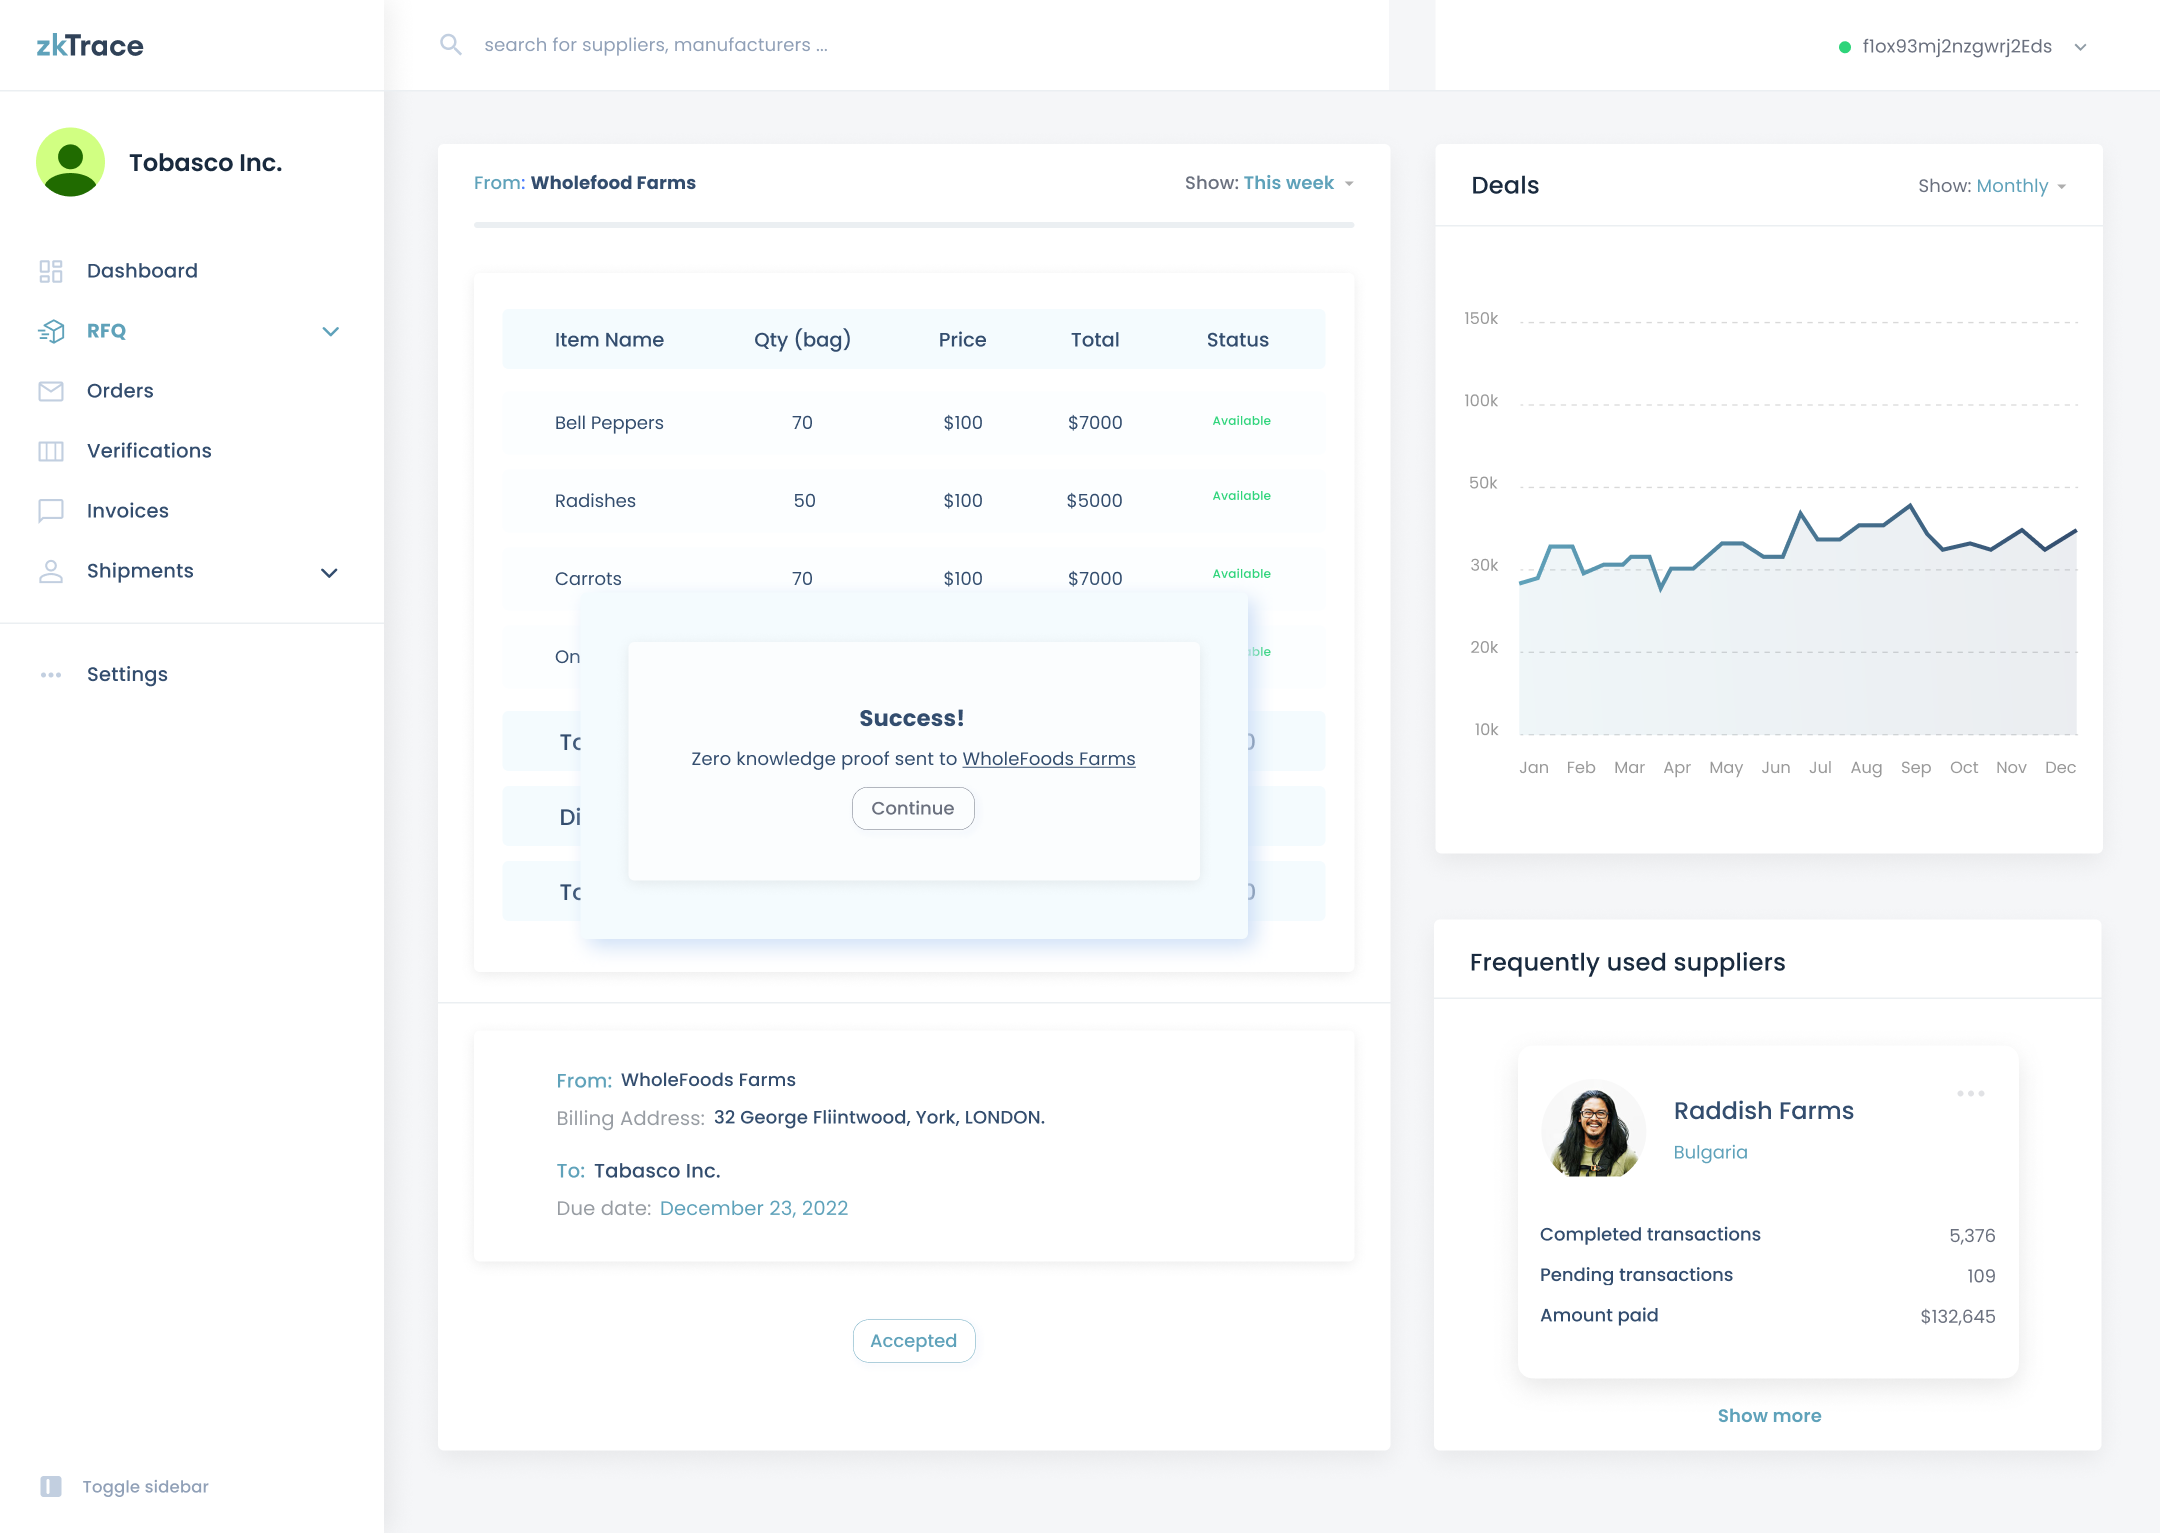The height and width of the screenshot is (1534, 2161).
Task: Follow the WholeFoods Farms link in dialog
Action: (1048, 759)
